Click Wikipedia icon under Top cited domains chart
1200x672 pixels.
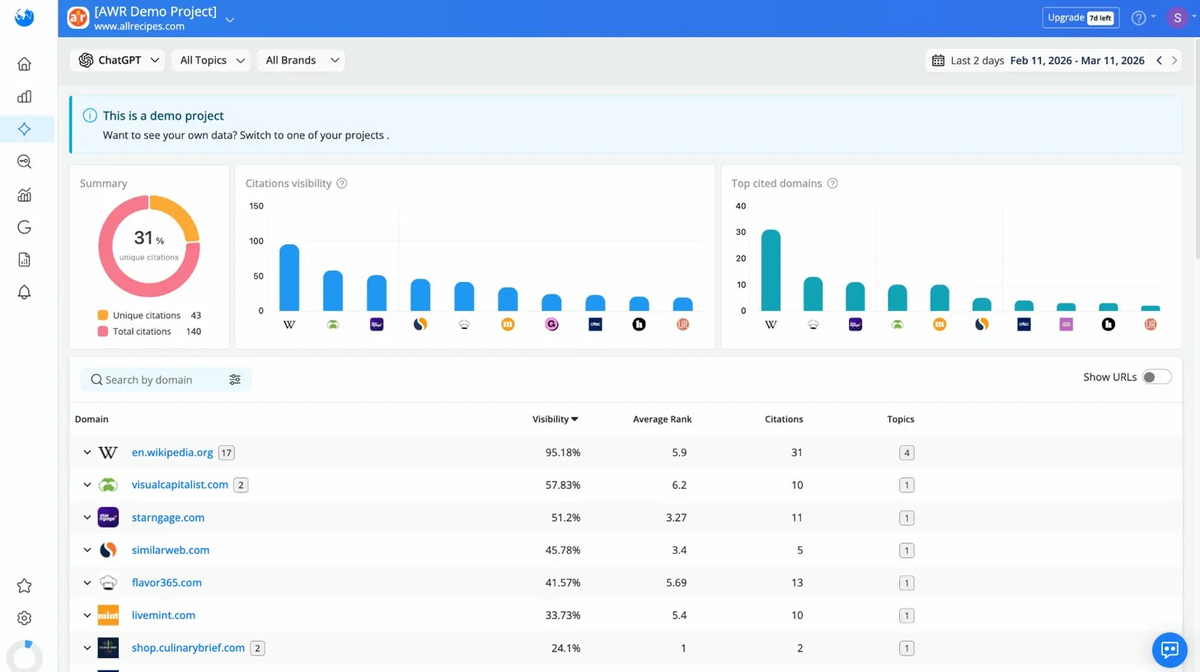click(771, 325)
